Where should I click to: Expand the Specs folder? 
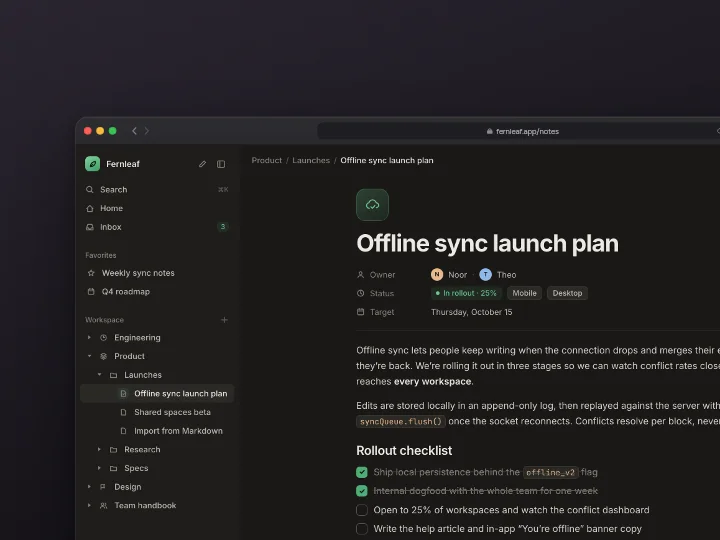tap(99, 468)
